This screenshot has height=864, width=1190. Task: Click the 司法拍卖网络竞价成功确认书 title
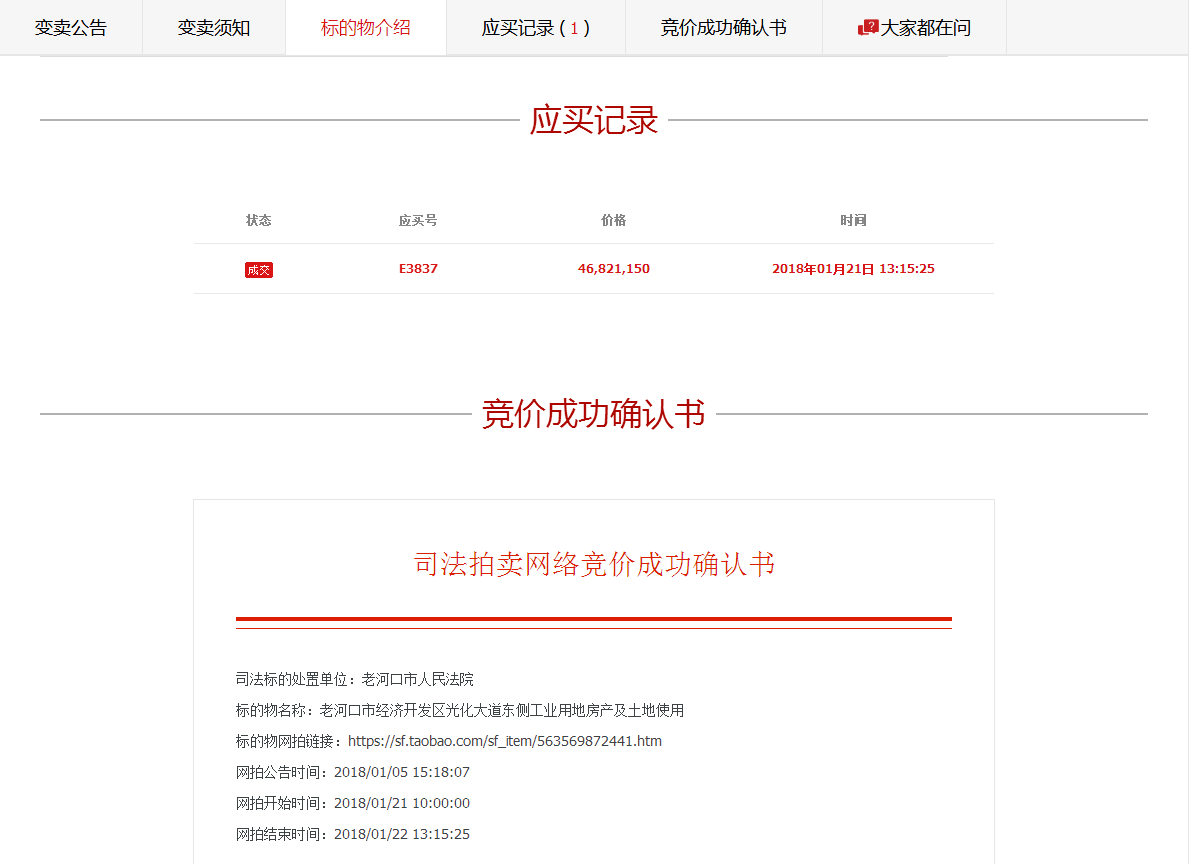[593, 564]
